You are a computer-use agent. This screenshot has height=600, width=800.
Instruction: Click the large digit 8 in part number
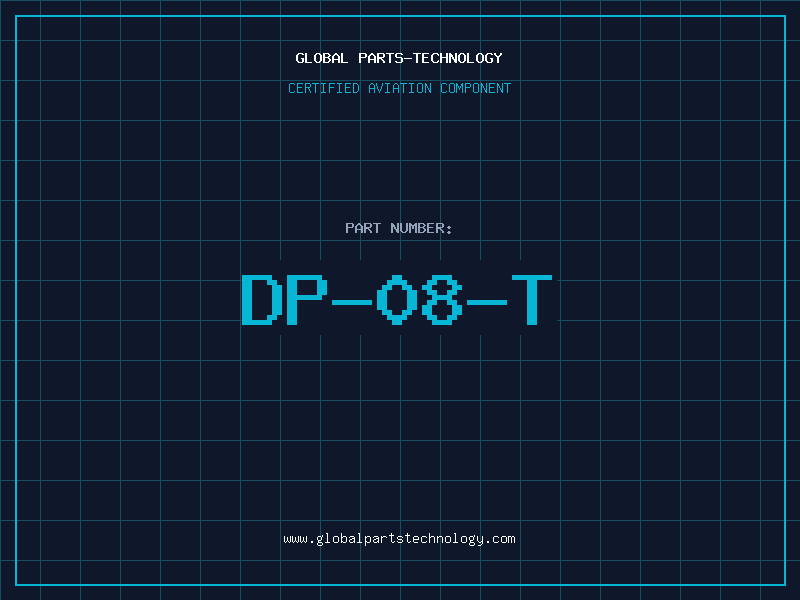point(442,300)
